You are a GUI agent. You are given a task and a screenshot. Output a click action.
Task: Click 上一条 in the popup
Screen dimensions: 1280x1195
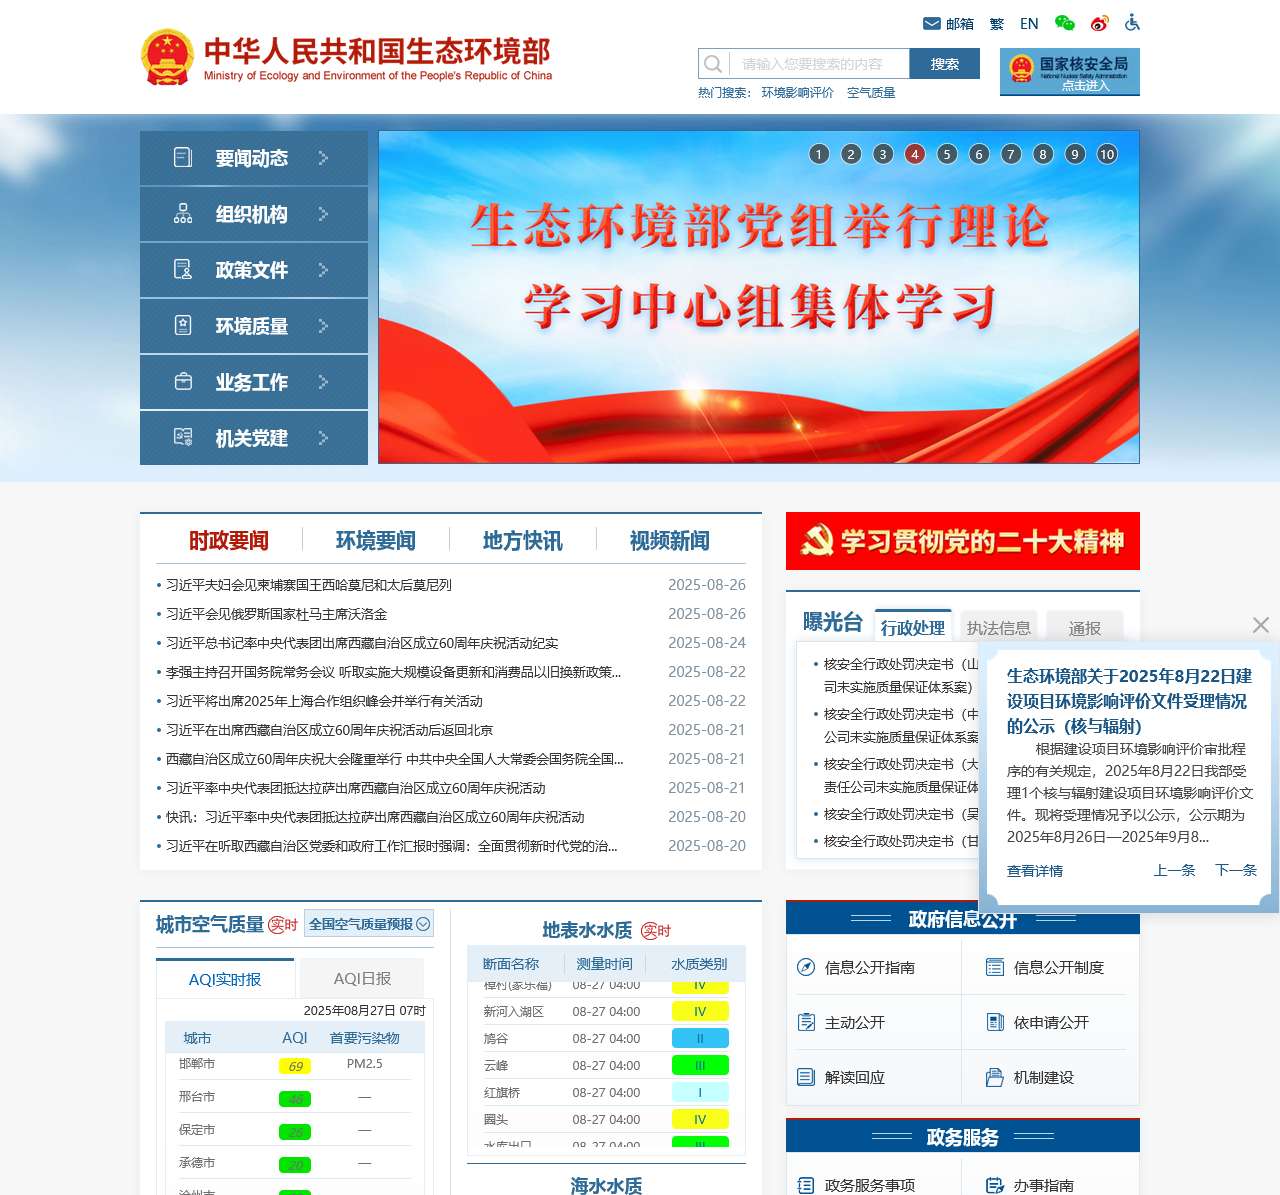(1175, 870)
